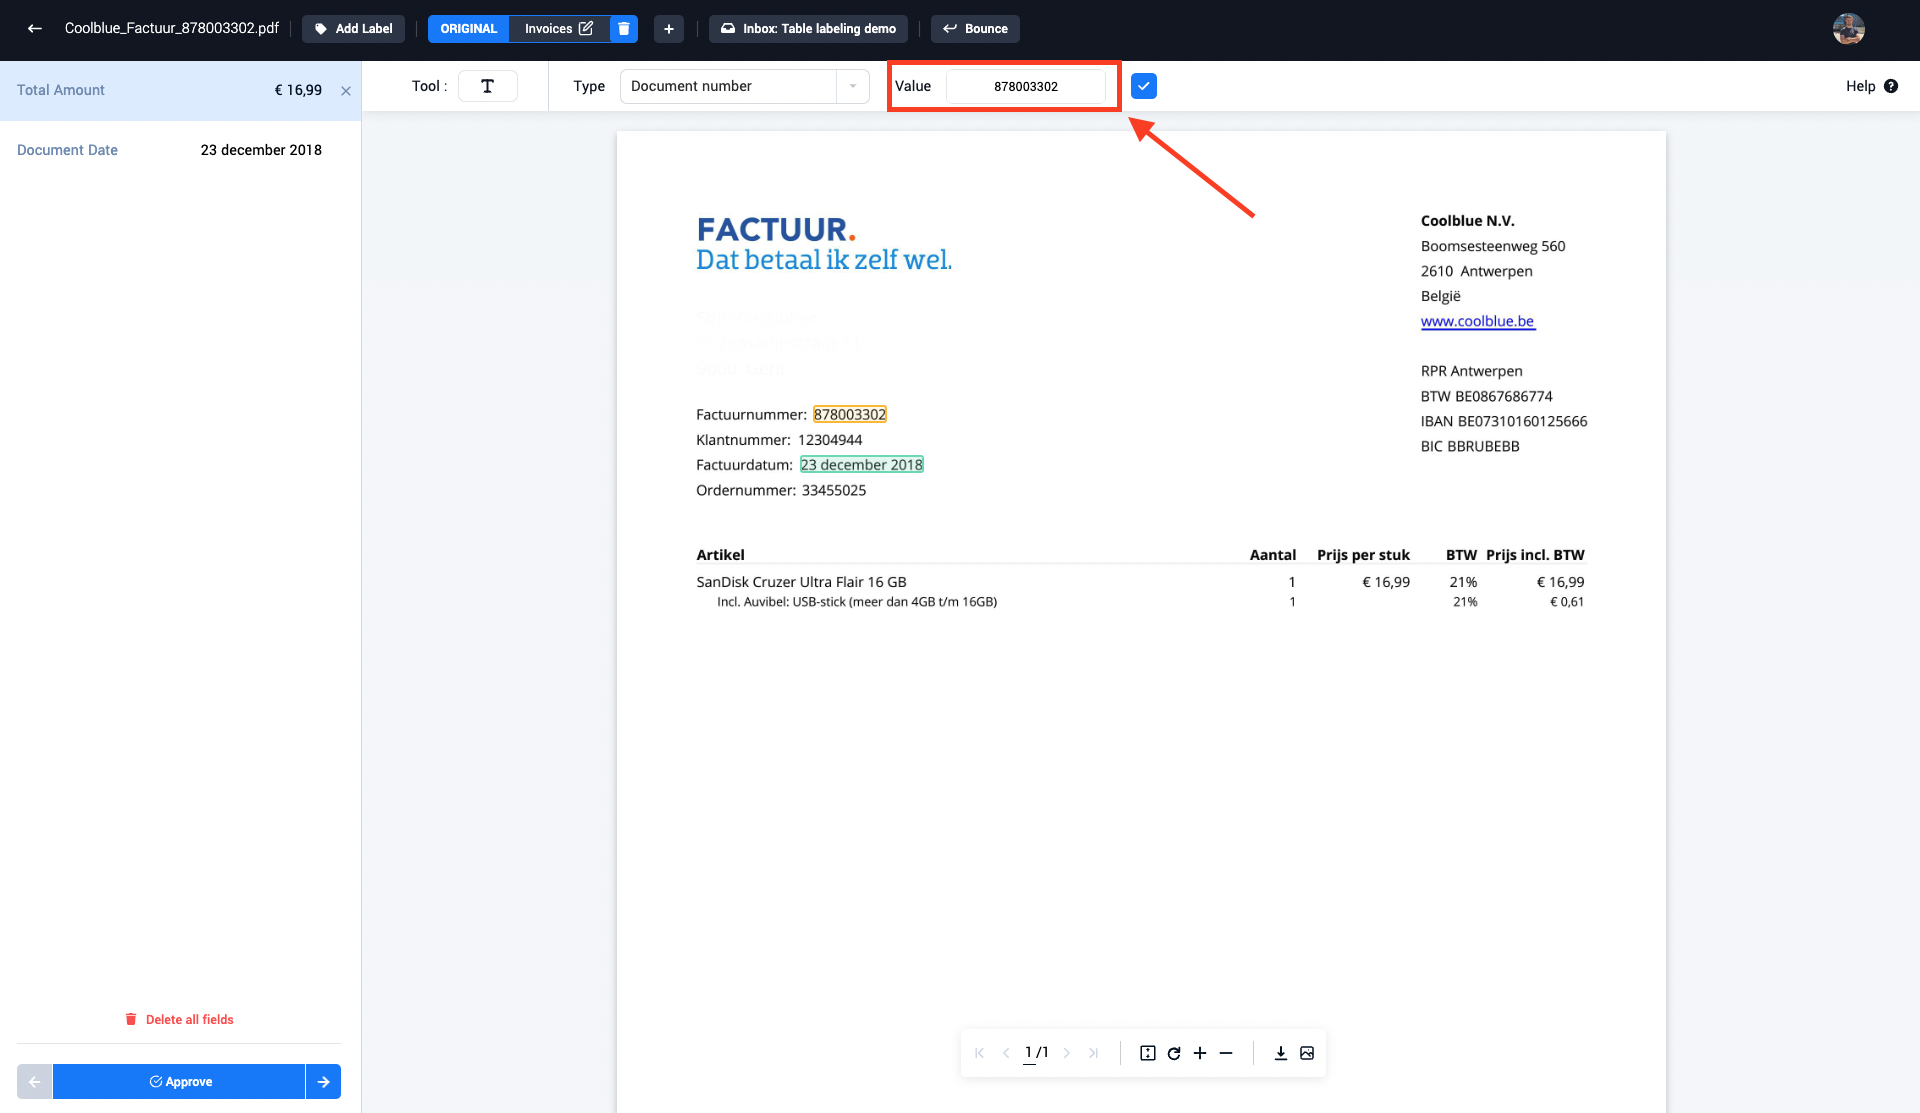This screenshot has width=1920, height=1113.
Task: Zoom out with the minus icon
Action: (x=1226, y=1053)
